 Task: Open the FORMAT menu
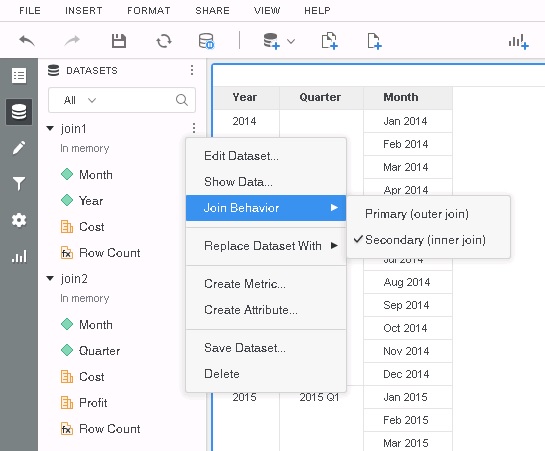(x=149, y=11)
